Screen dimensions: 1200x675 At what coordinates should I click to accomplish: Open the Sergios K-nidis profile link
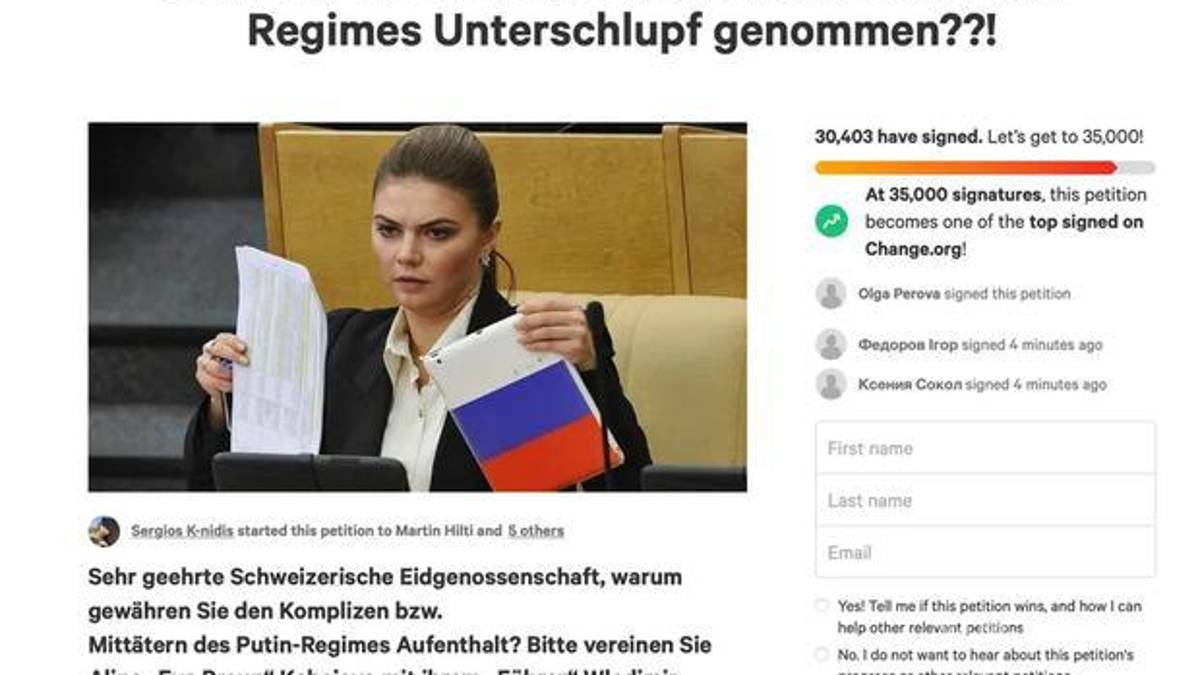(x=182, y=531)
